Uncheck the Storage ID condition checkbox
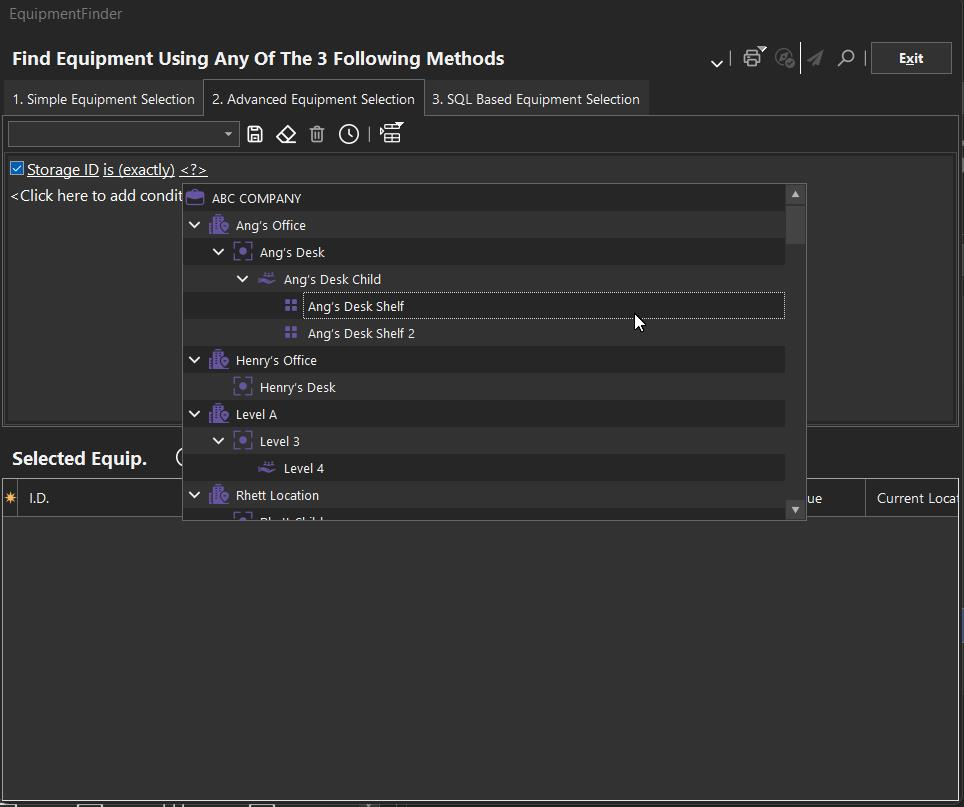Viewport: 964px width, 807px height. point(17,168)
